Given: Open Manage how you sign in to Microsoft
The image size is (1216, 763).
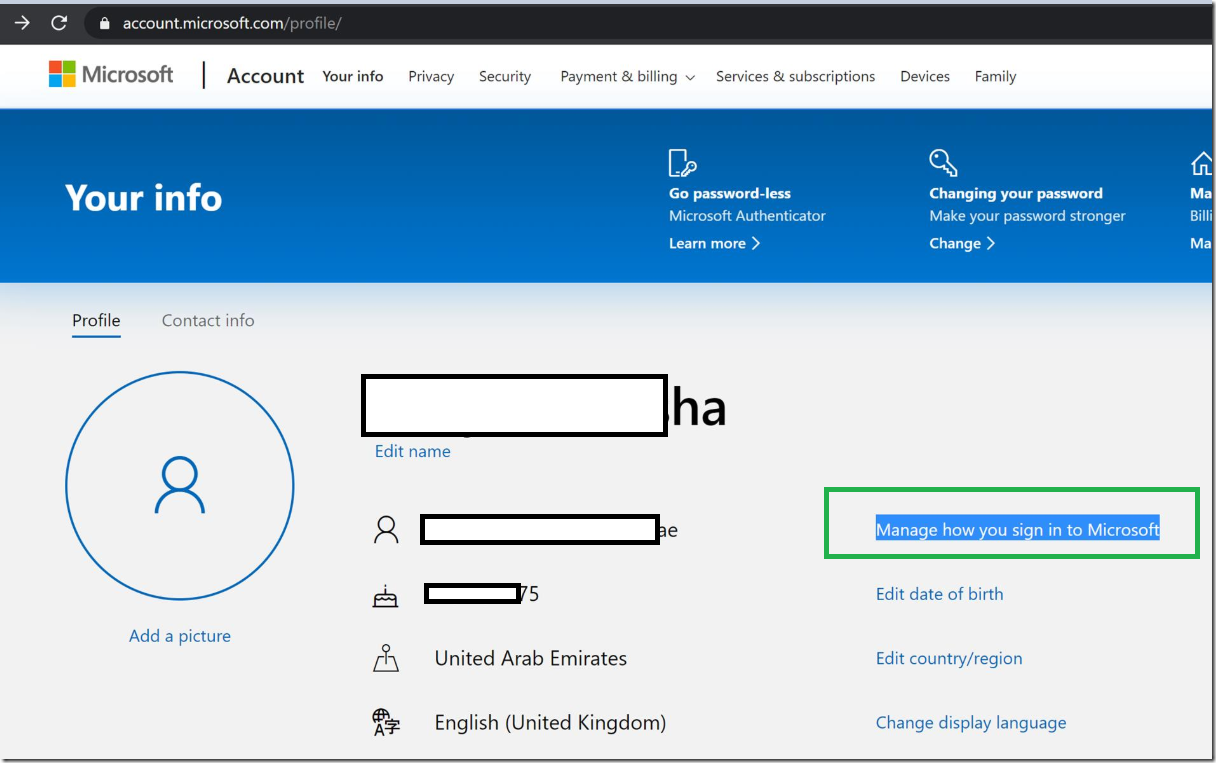Looking at the screenshot, I should (x=1017, y=530).
